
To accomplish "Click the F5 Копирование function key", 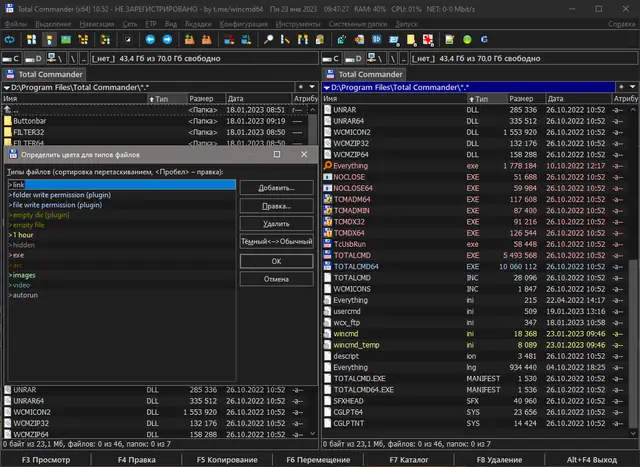I will point(228,459).
